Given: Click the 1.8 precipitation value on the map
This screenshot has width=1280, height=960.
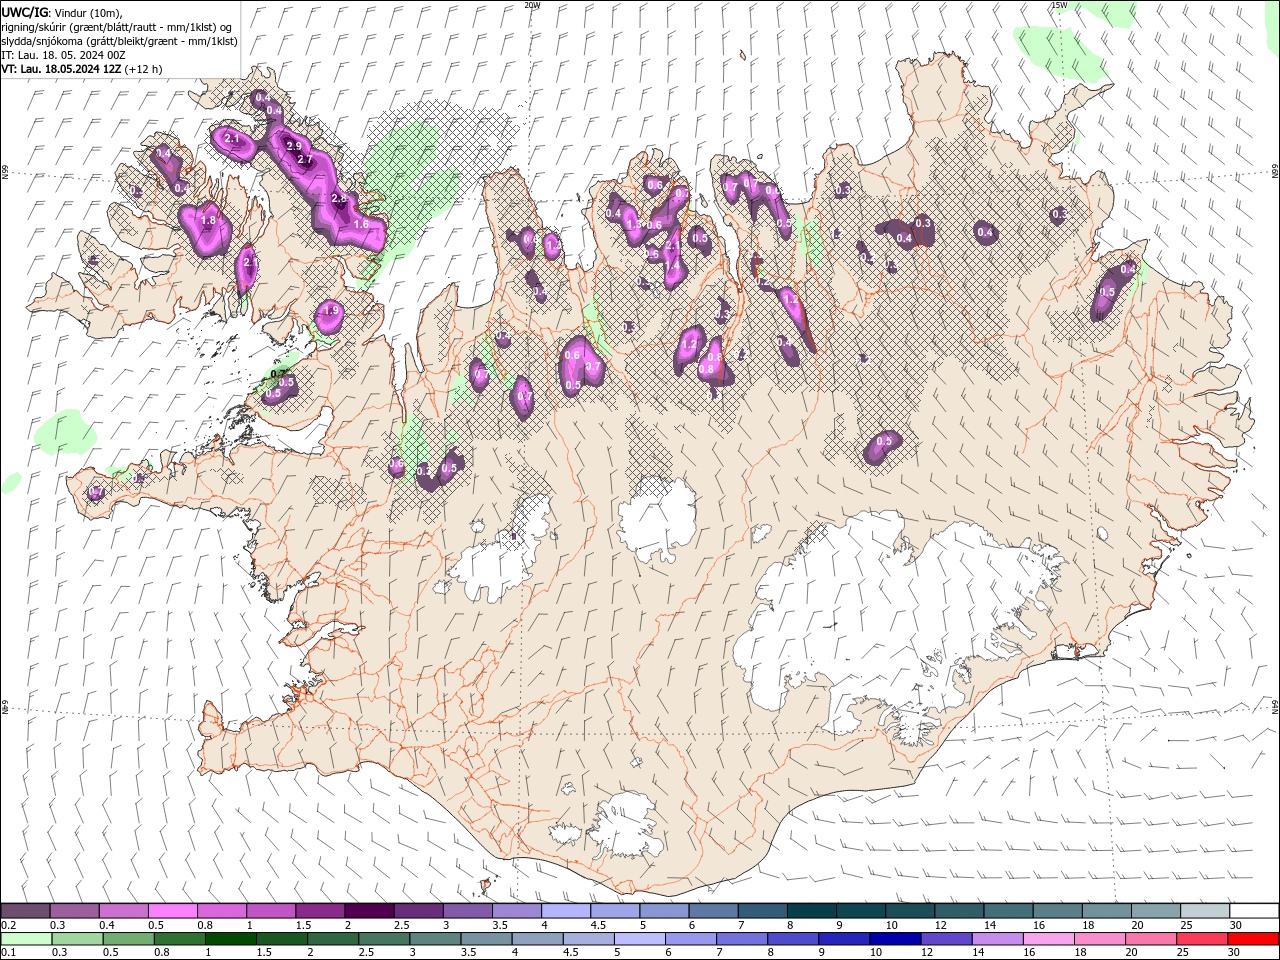Looking at the screenshot, I should pos(208,220).
